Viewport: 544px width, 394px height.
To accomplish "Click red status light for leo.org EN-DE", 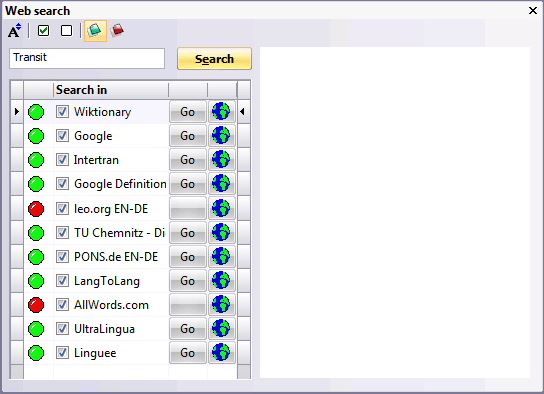I will tap(36, 208).
